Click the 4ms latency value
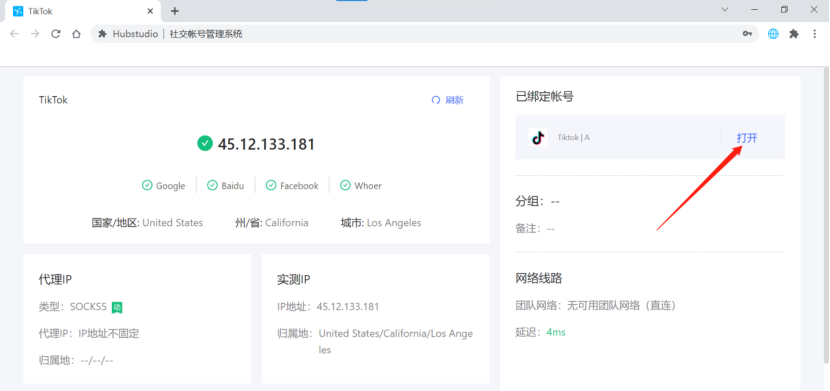830x391 pixels. (556, 332)
